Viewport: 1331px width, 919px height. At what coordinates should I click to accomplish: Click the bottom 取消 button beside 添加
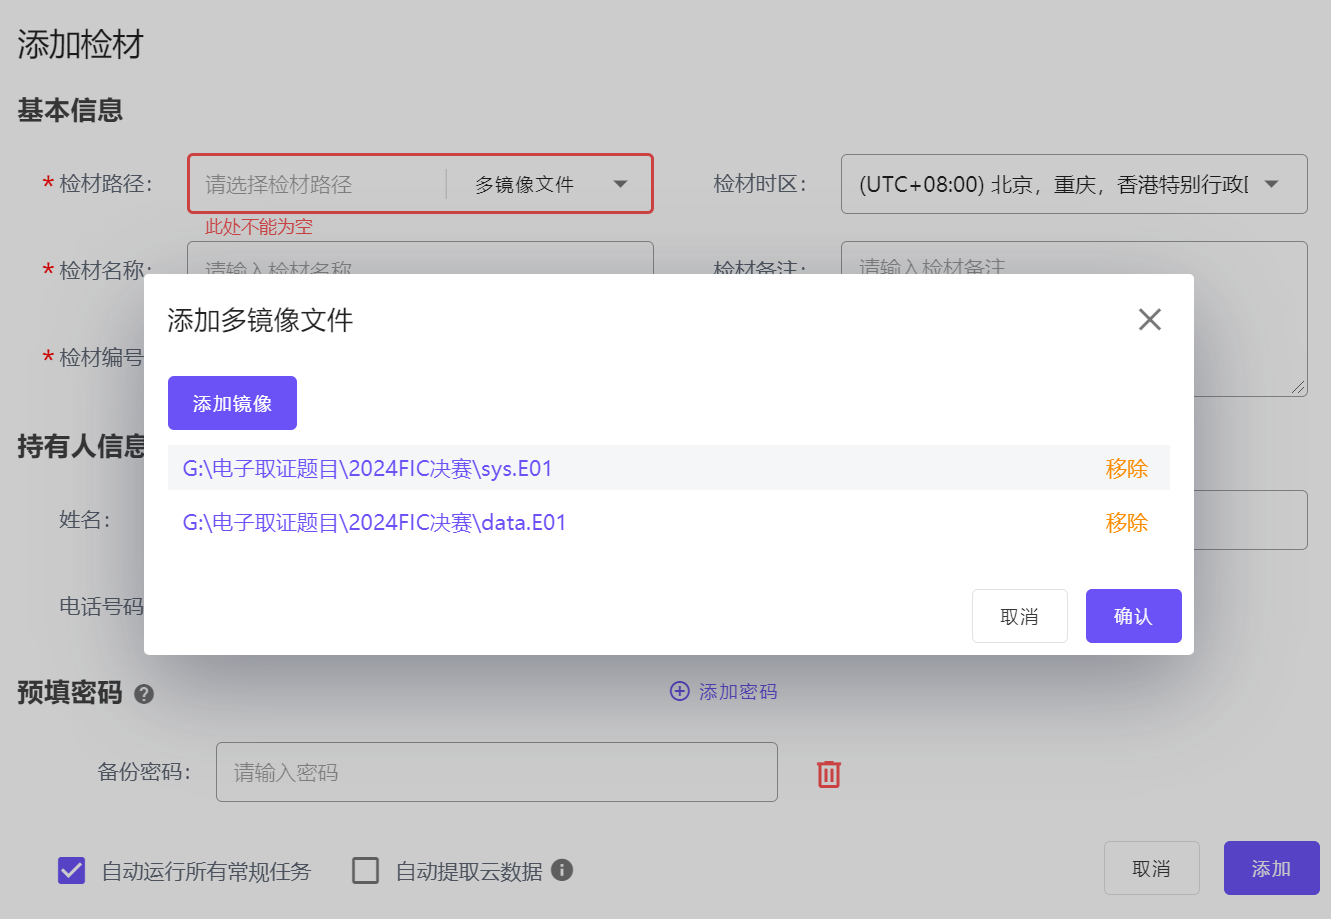[x=1151, y=868]
